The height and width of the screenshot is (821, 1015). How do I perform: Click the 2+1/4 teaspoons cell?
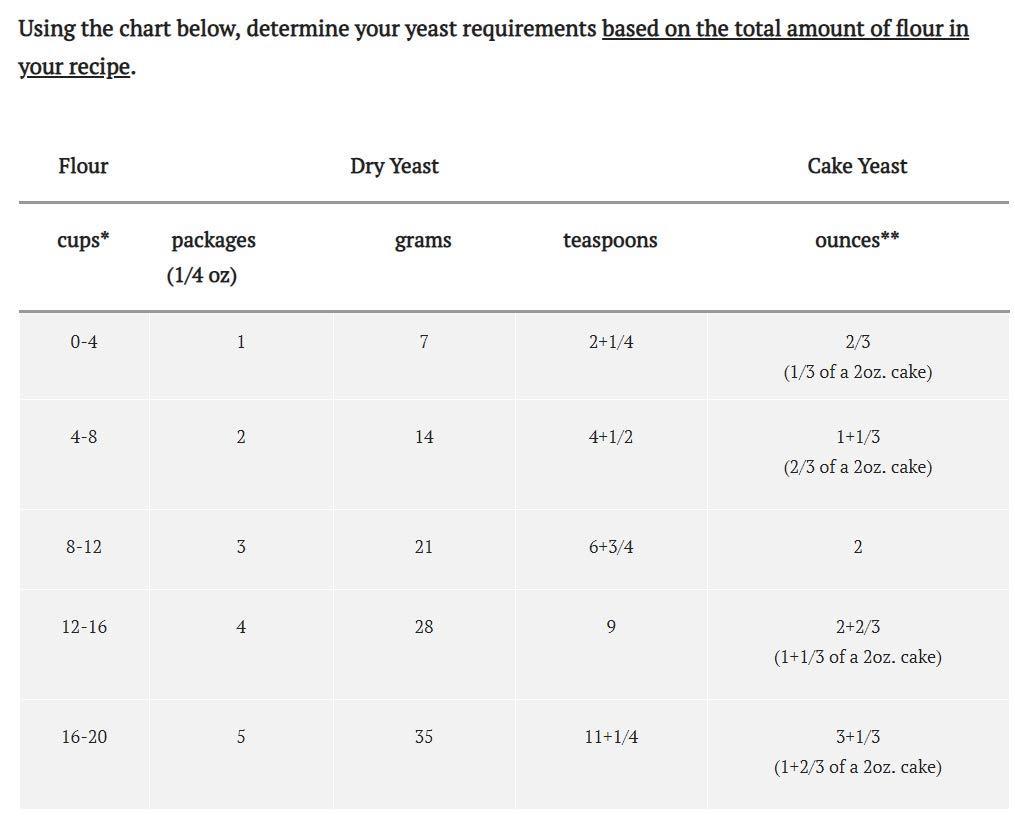point(611,342)
